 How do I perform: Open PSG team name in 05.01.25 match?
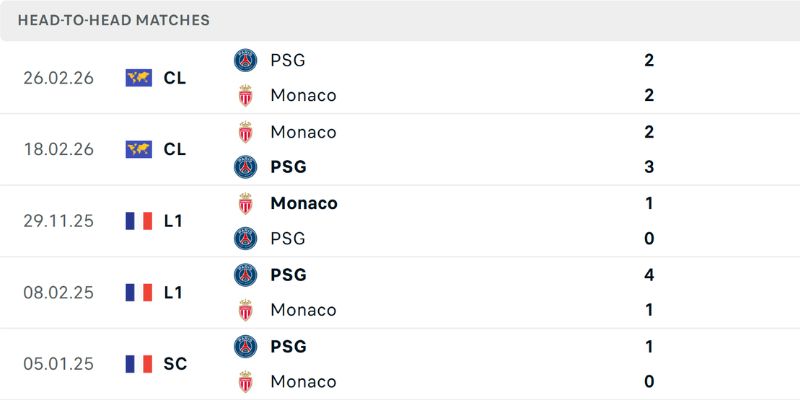click(288, 346)
